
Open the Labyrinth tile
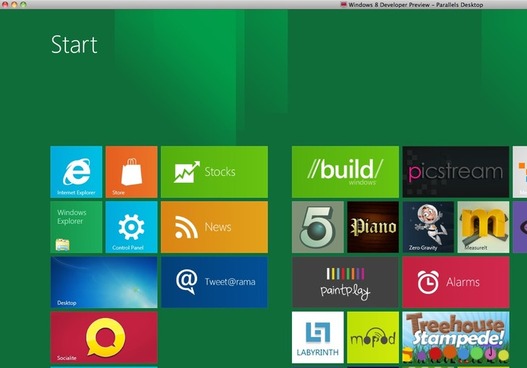pos(318,337)
